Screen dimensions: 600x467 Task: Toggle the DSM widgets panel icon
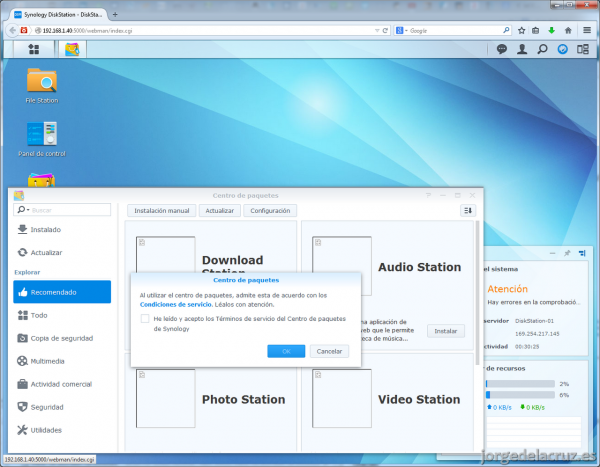(583, 49)
